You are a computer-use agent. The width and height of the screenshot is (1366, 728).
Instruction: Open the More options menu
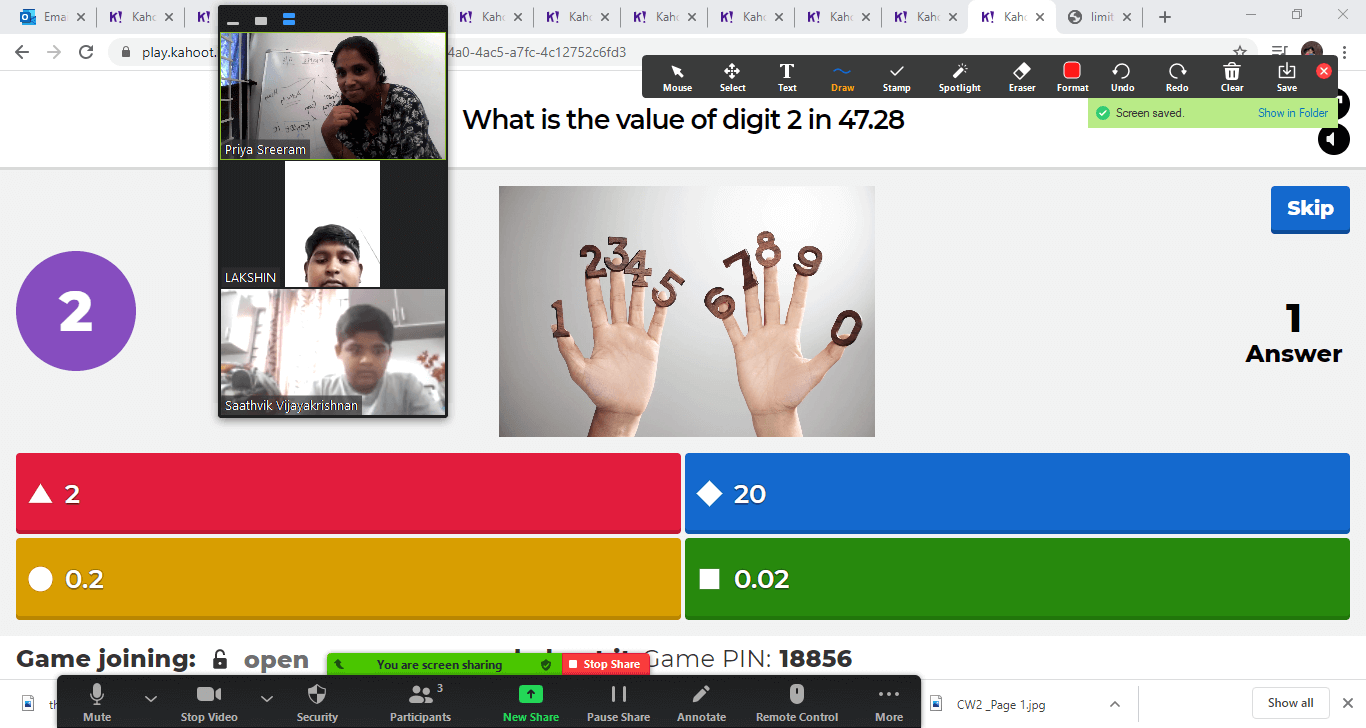(888, 702)
